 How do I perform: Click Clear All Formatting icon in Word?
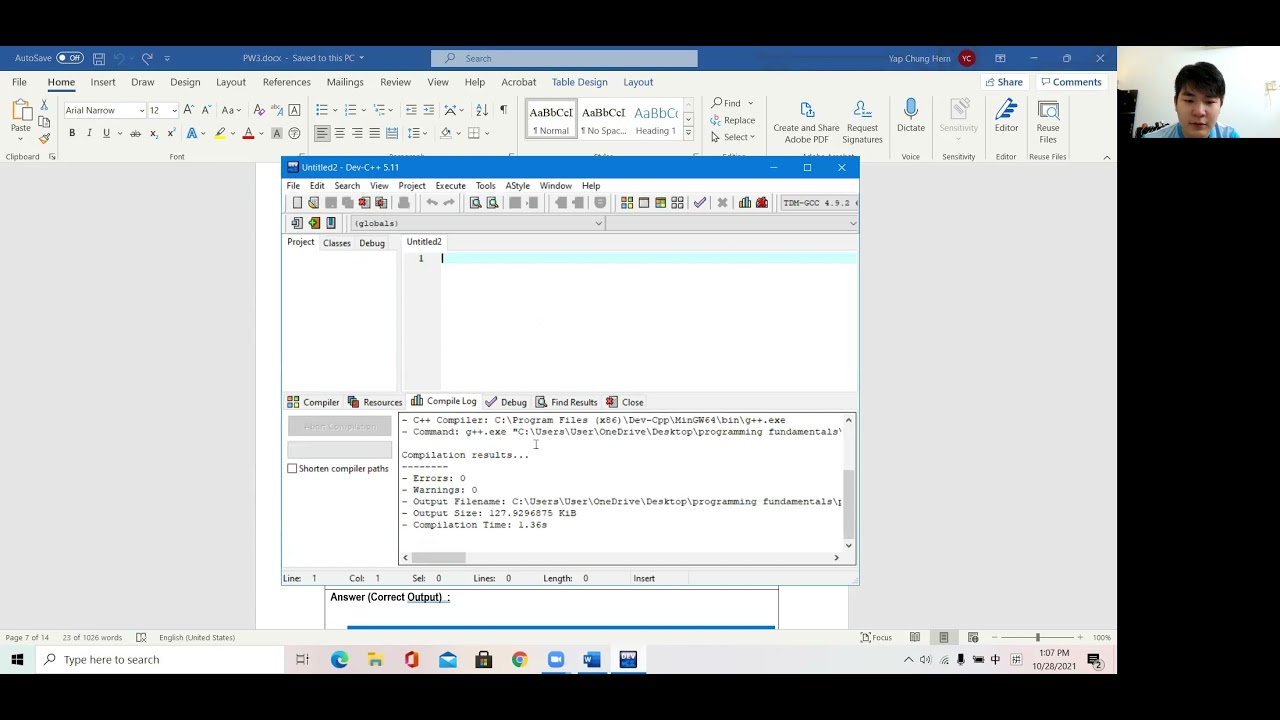(259, 110)
